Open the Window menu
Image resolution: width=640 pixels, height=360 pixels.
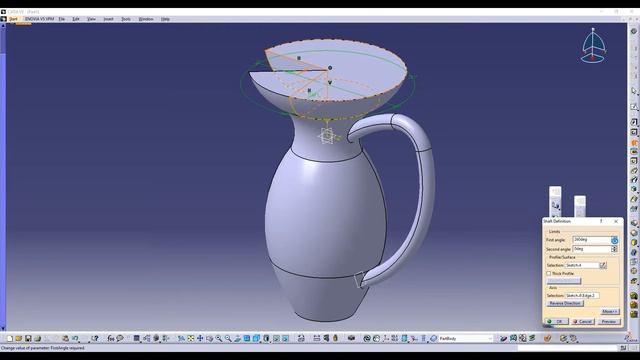click(x=146, y=19)
